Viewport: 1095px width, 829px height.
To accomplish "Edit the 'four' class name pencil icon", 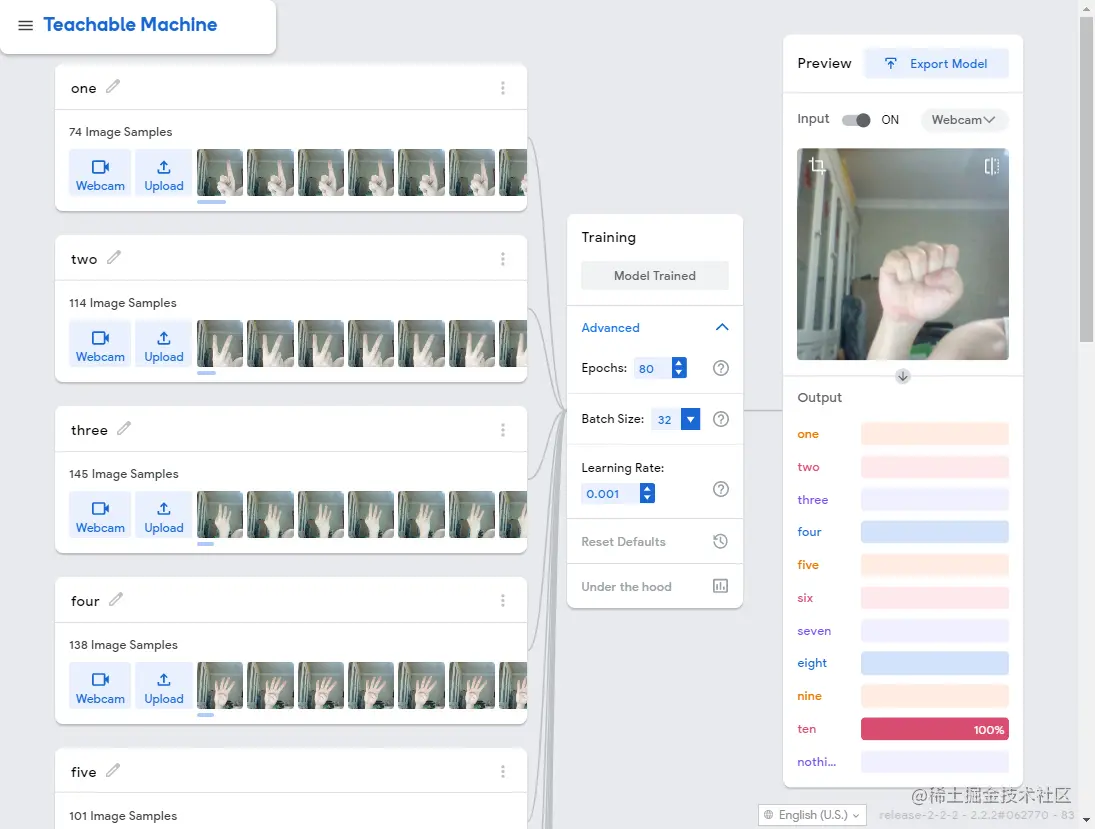I will [x=116, y=599].
